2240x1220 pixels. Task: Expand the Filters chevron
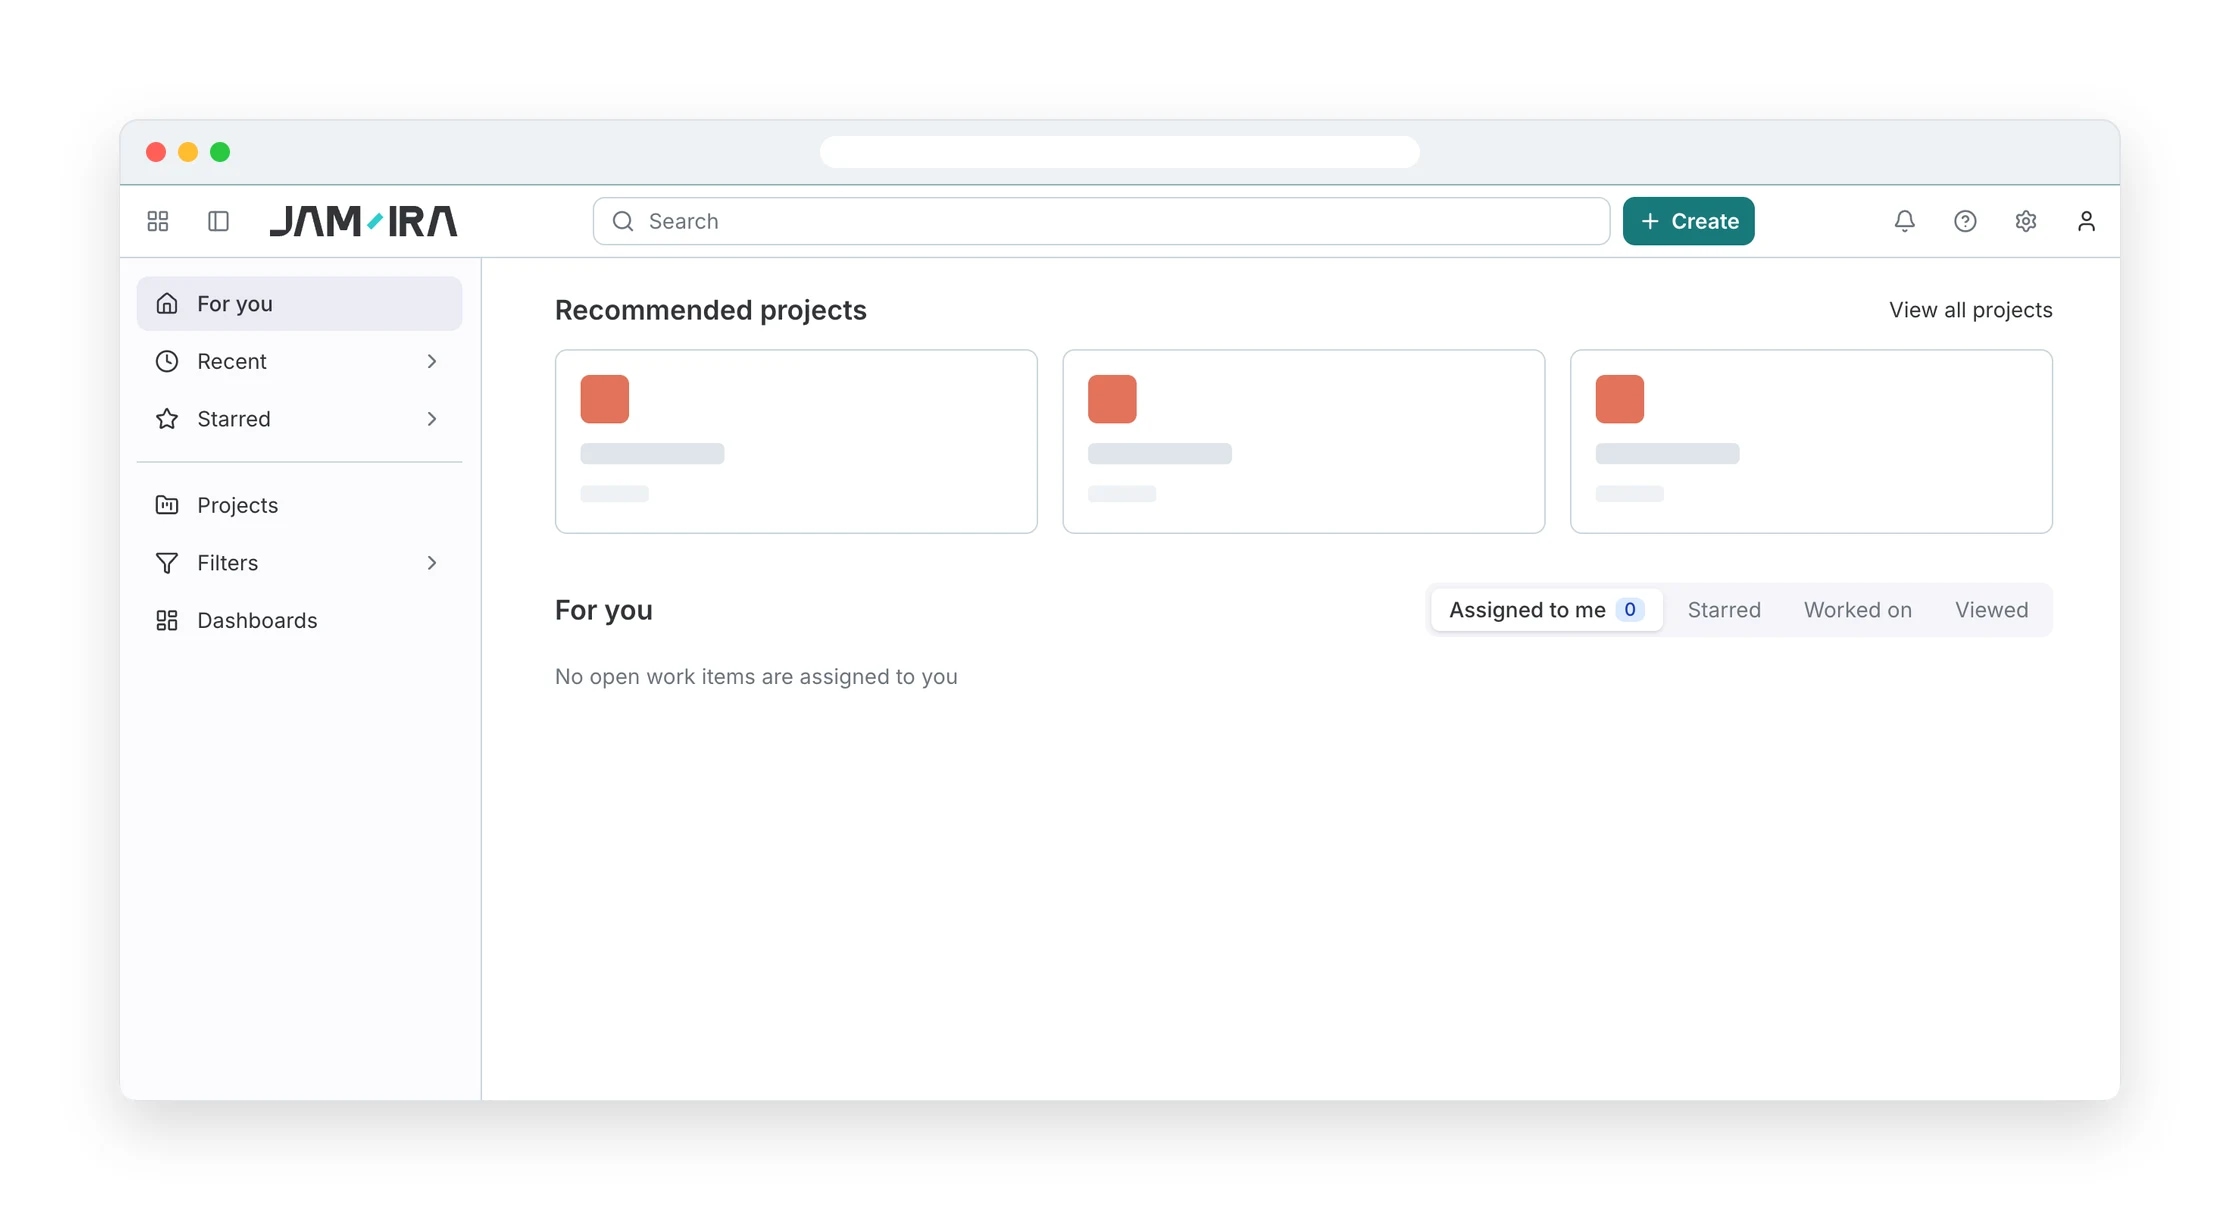tap(432, 563)
